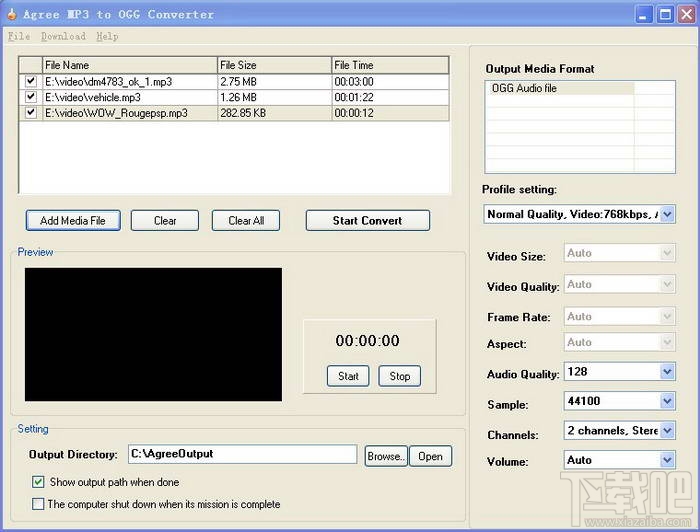Image resolution: width=700 pixels, height=532 pixels.
Task: Click the black preview video area
Action: (x=153, y=334)
